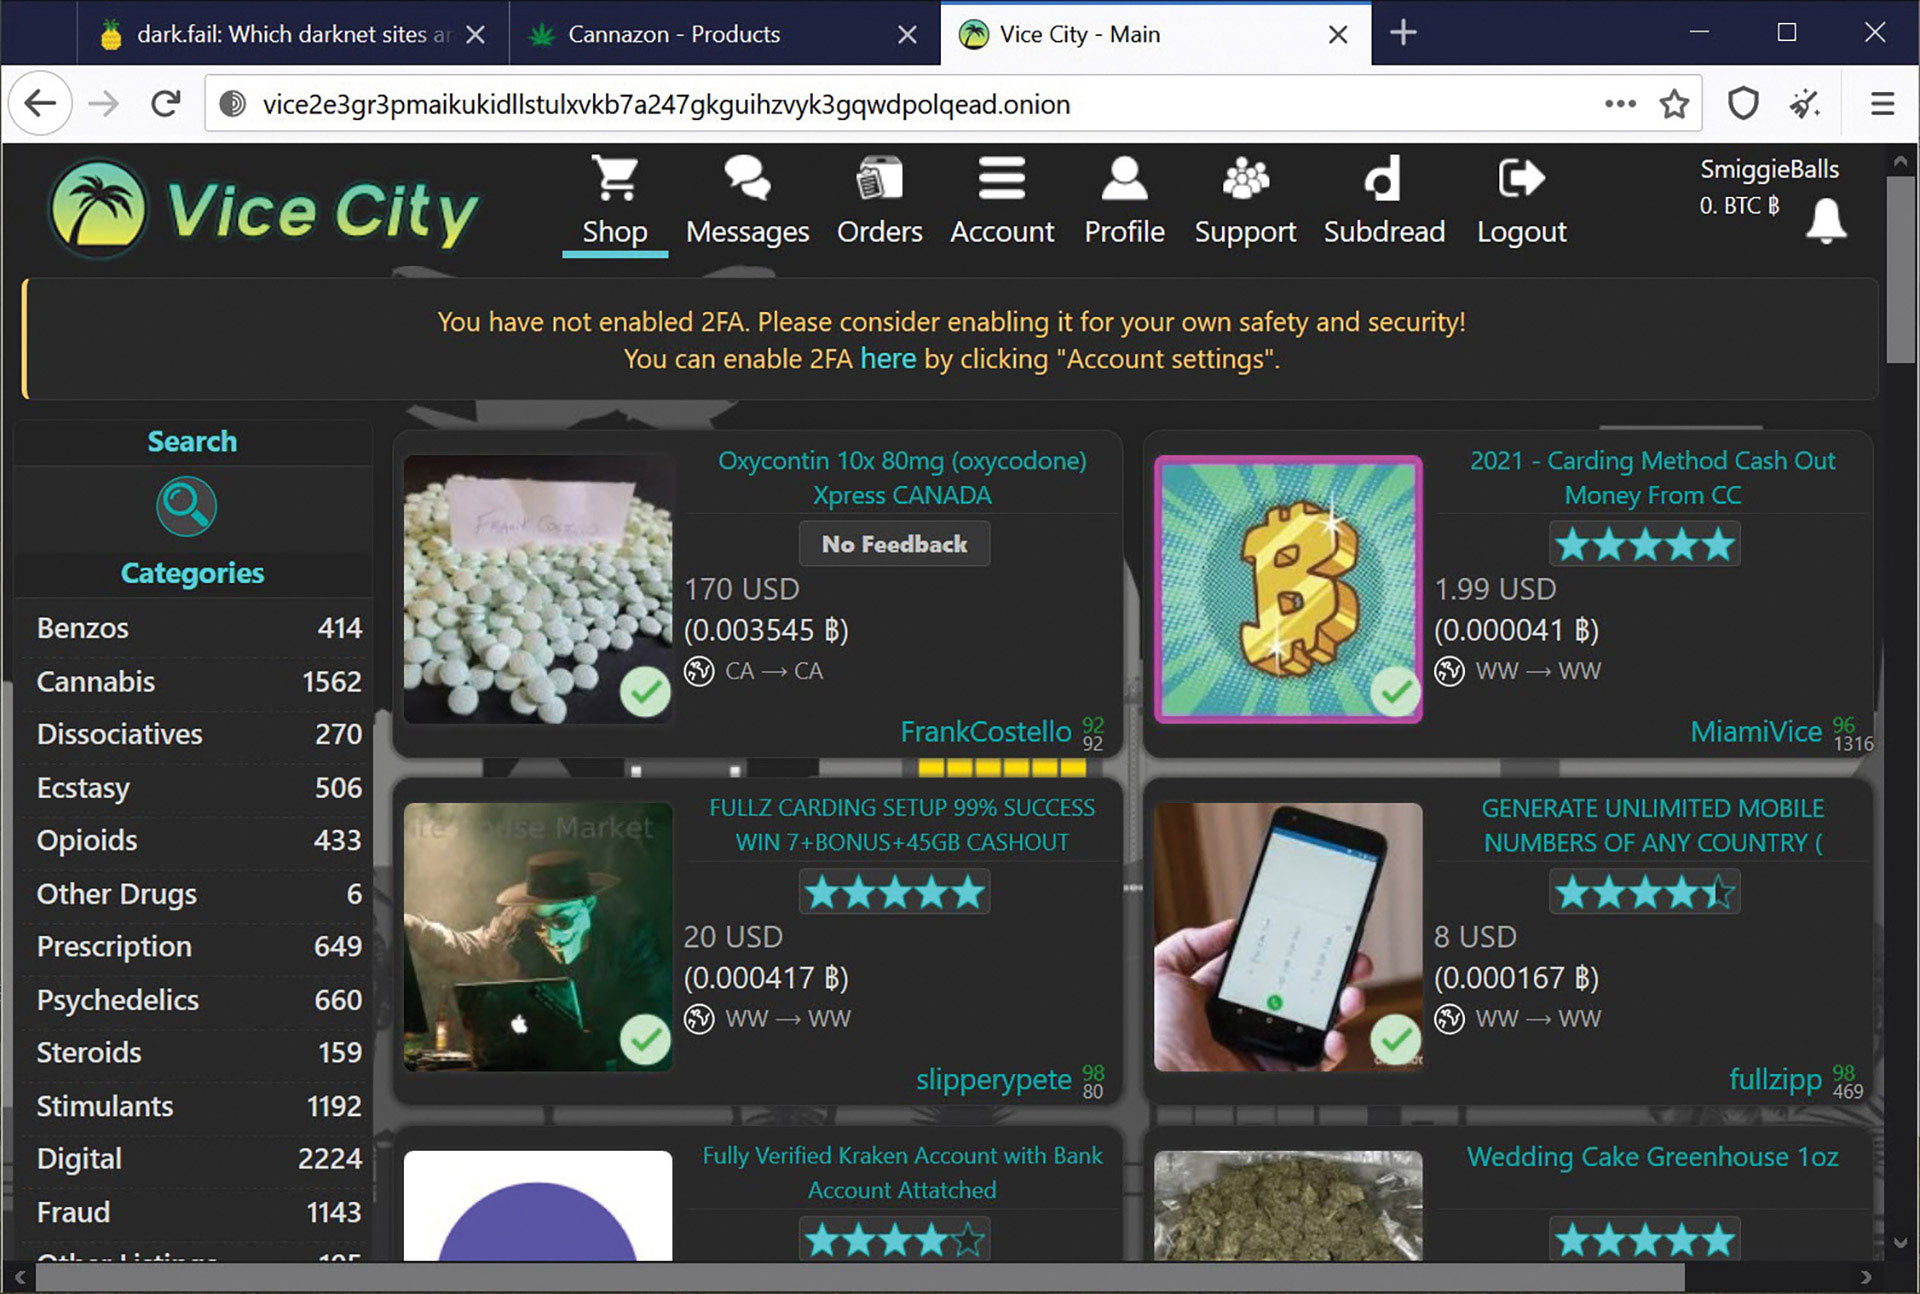This screenshot has width=1920, height=1294.
Task: Open the browser hamburger menu
Action: (1882, 104)
